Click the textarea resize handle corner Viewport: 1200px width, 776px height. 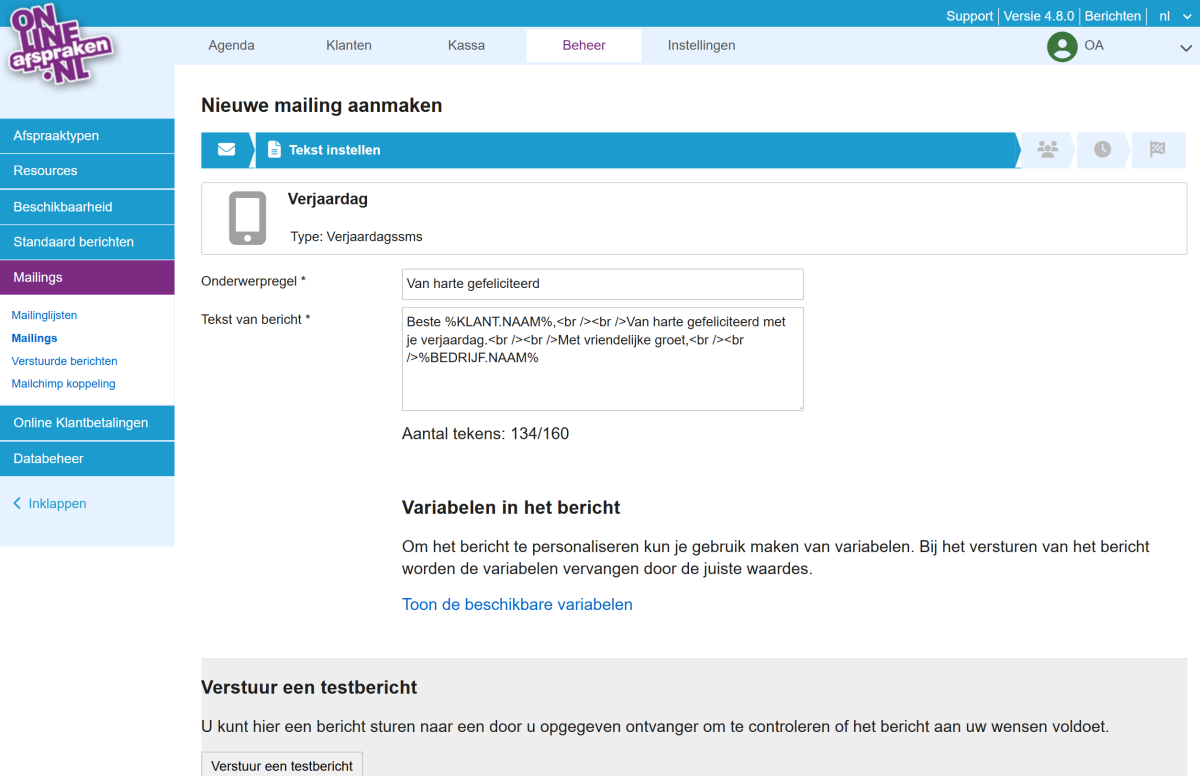798,405
